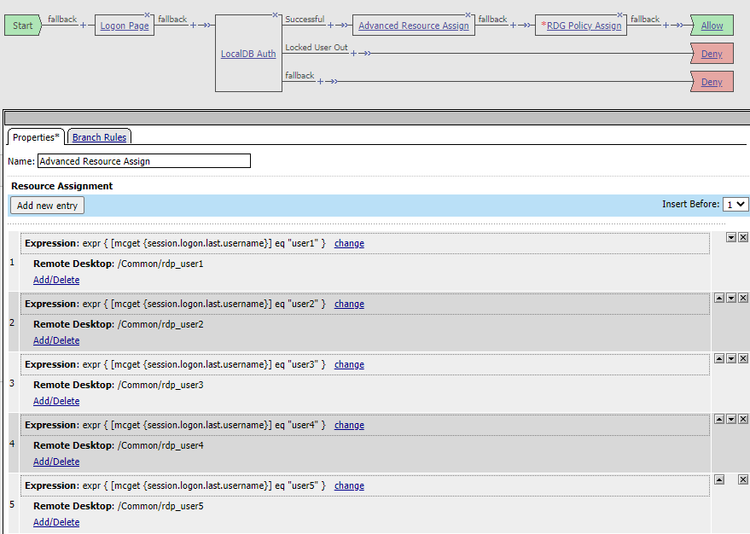This screenshot has height=534, width=750.
Task: Change the user2 expression
Action: click(349, 304)
